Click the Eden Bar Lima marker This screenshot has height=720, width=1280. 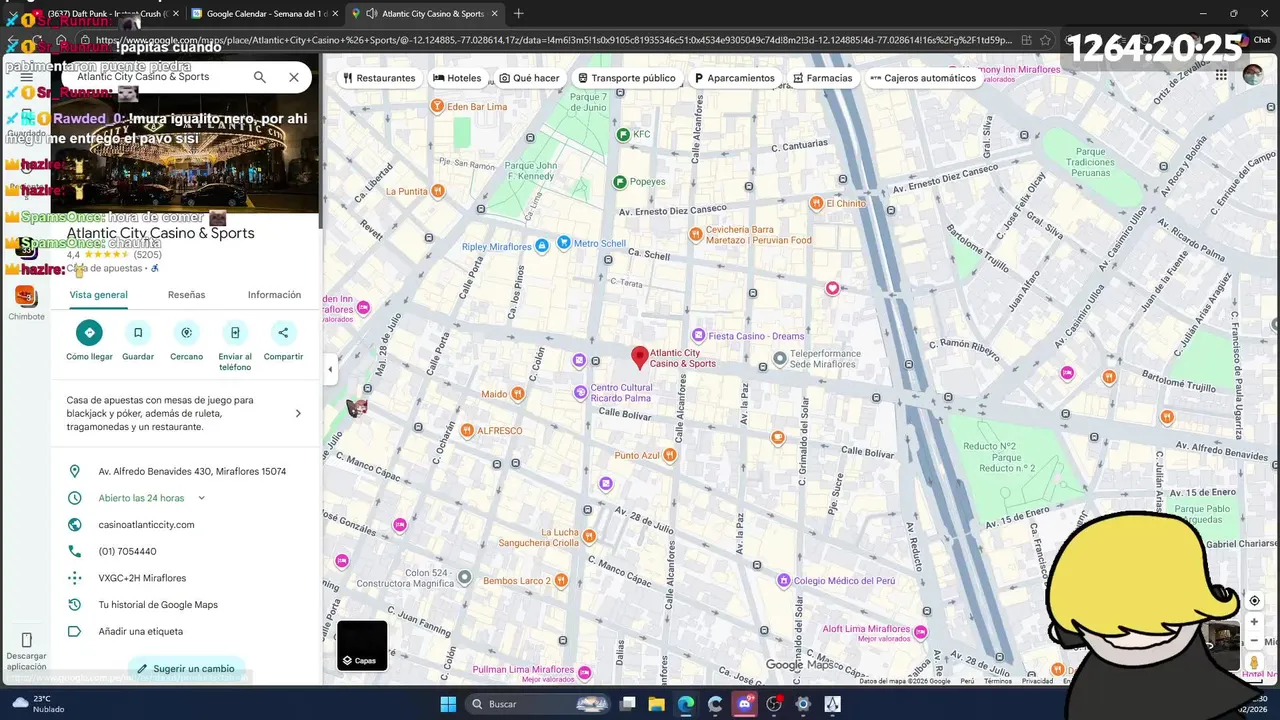pos(437,106)
